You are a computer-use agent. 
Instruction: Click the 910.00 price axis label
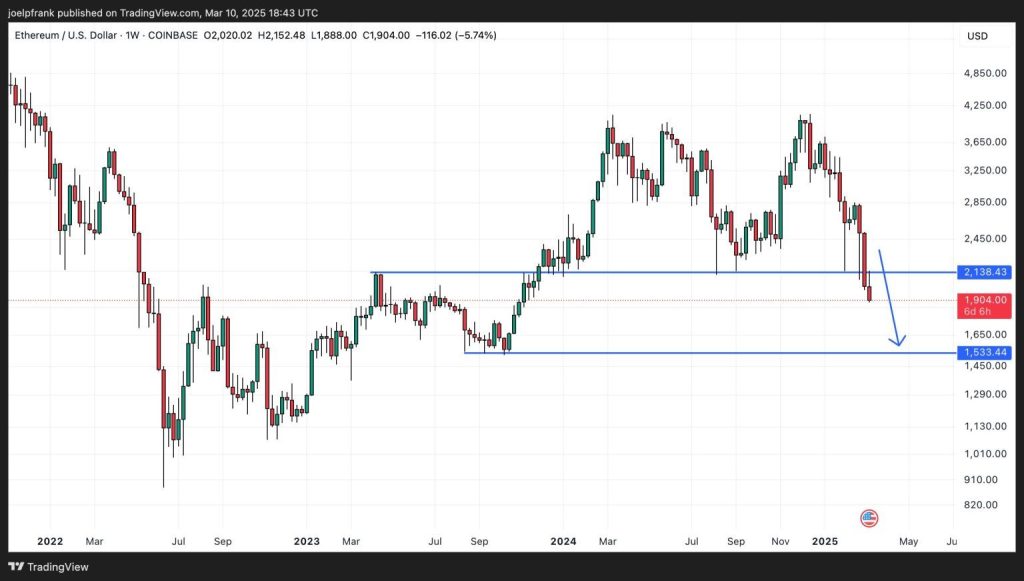[x=981, y=480]
